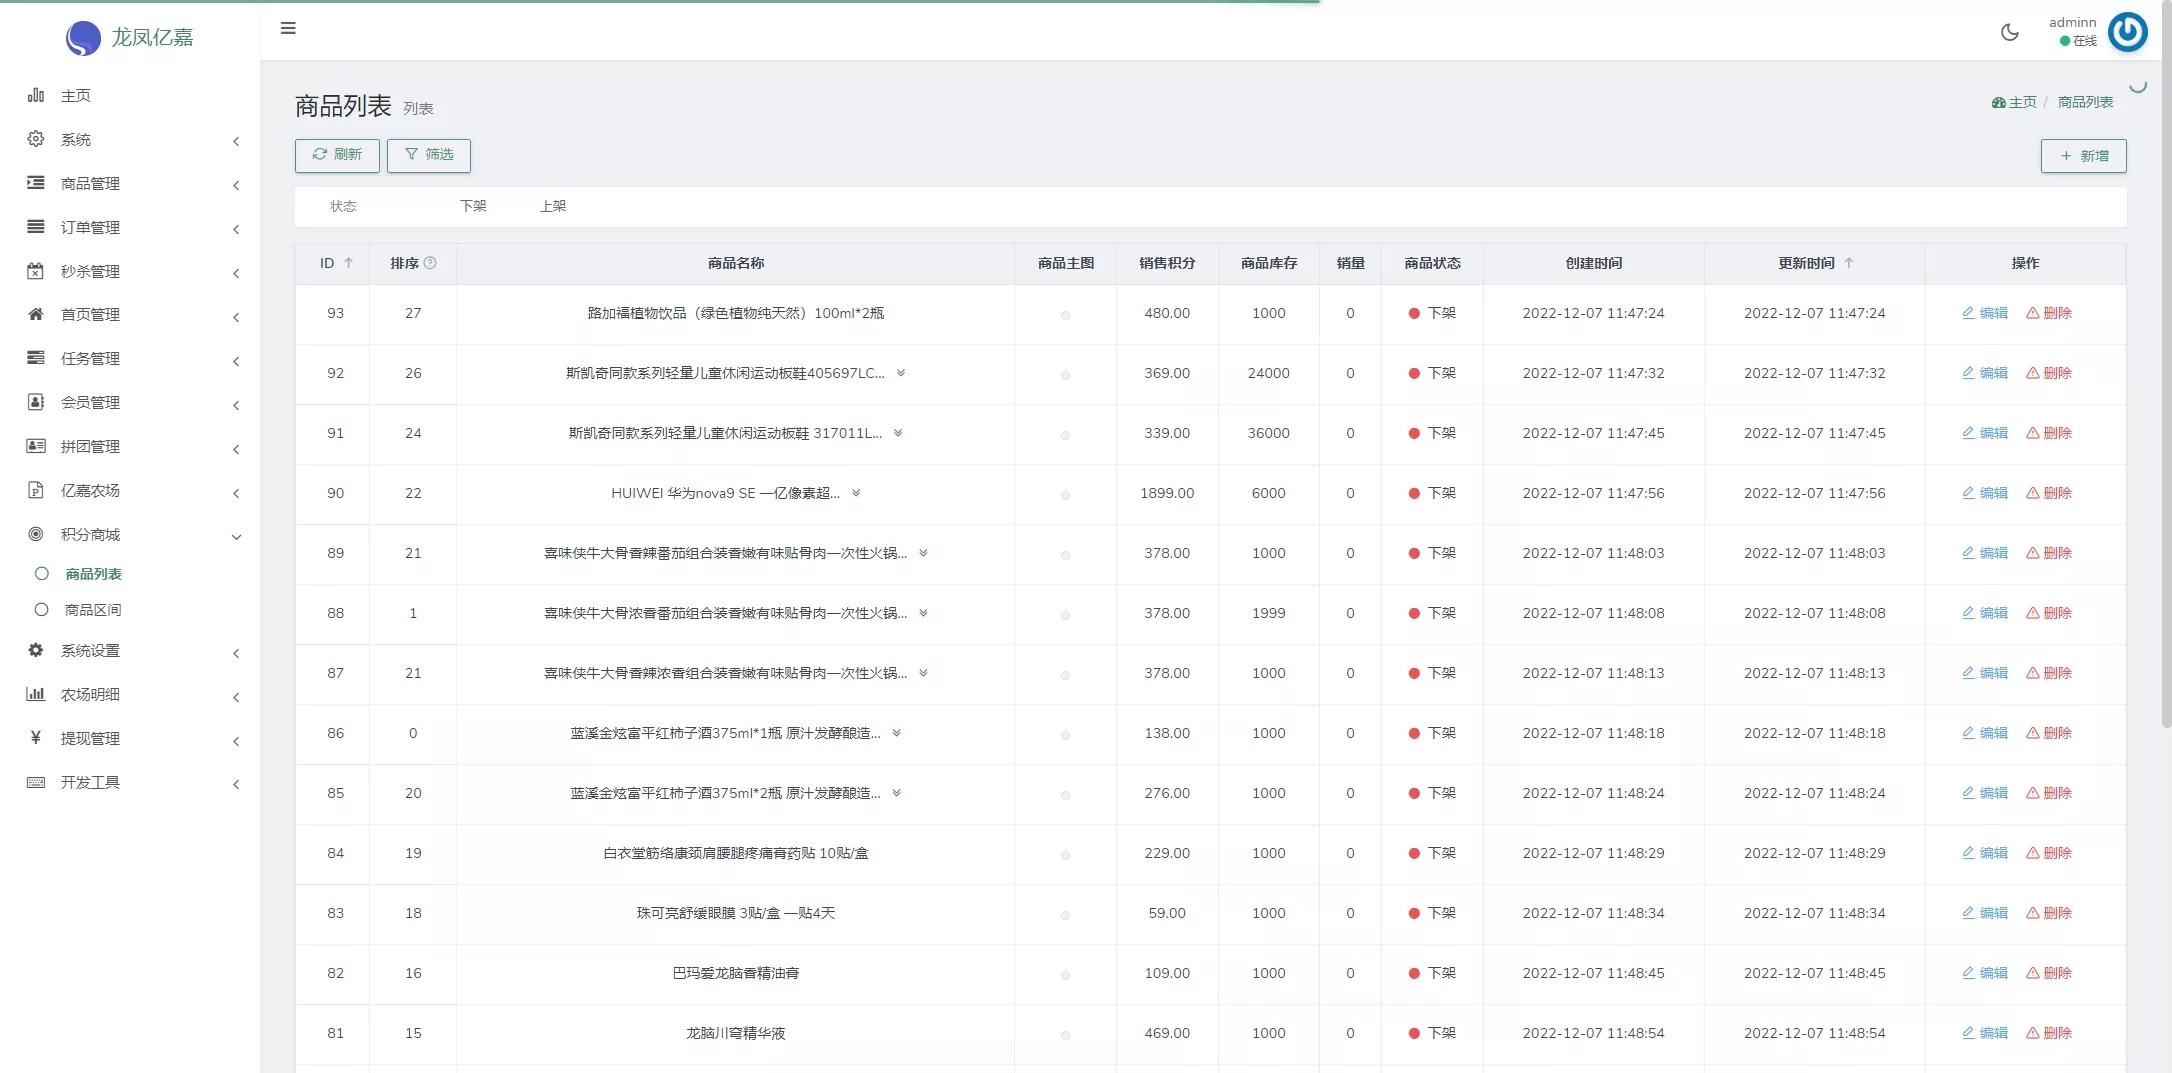Viewport: 2172px width, 1073px height.
Task: Sort by ID using the arrow icon
Action: click(x=349, y=263)
